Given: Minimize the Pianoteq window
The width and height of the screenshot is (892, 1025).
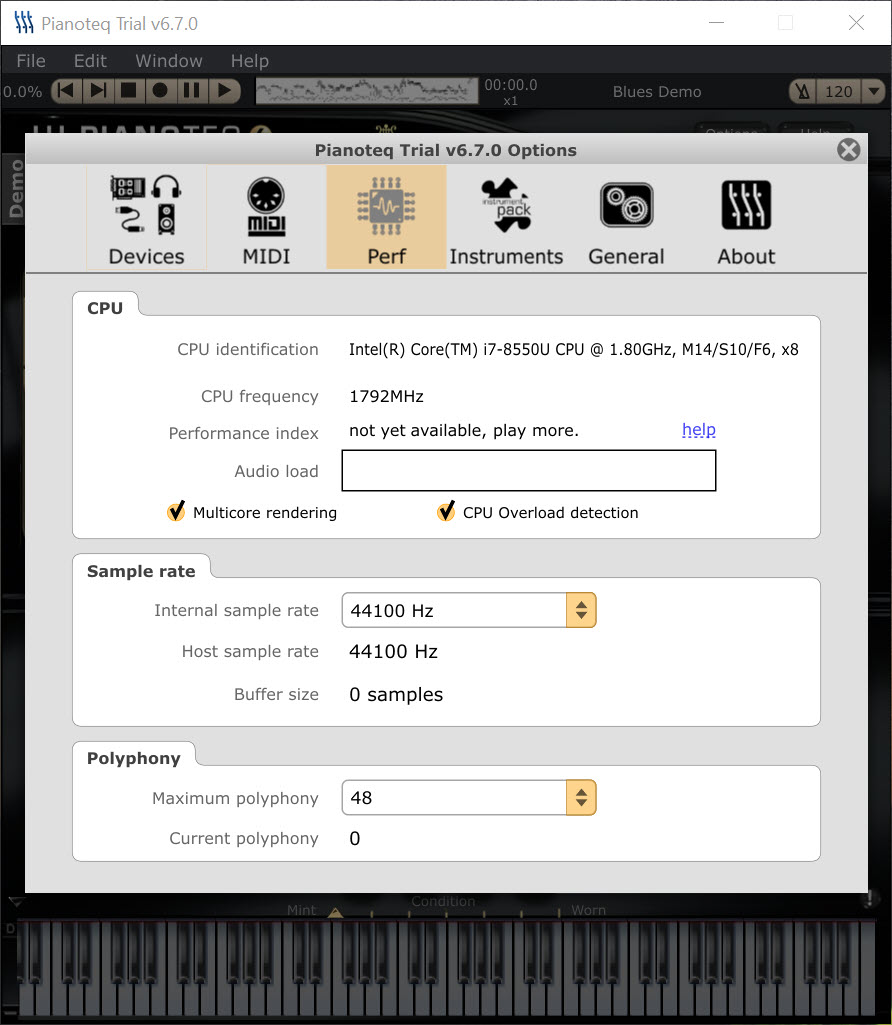Looking at the screenshot, I should coord(717,23).
